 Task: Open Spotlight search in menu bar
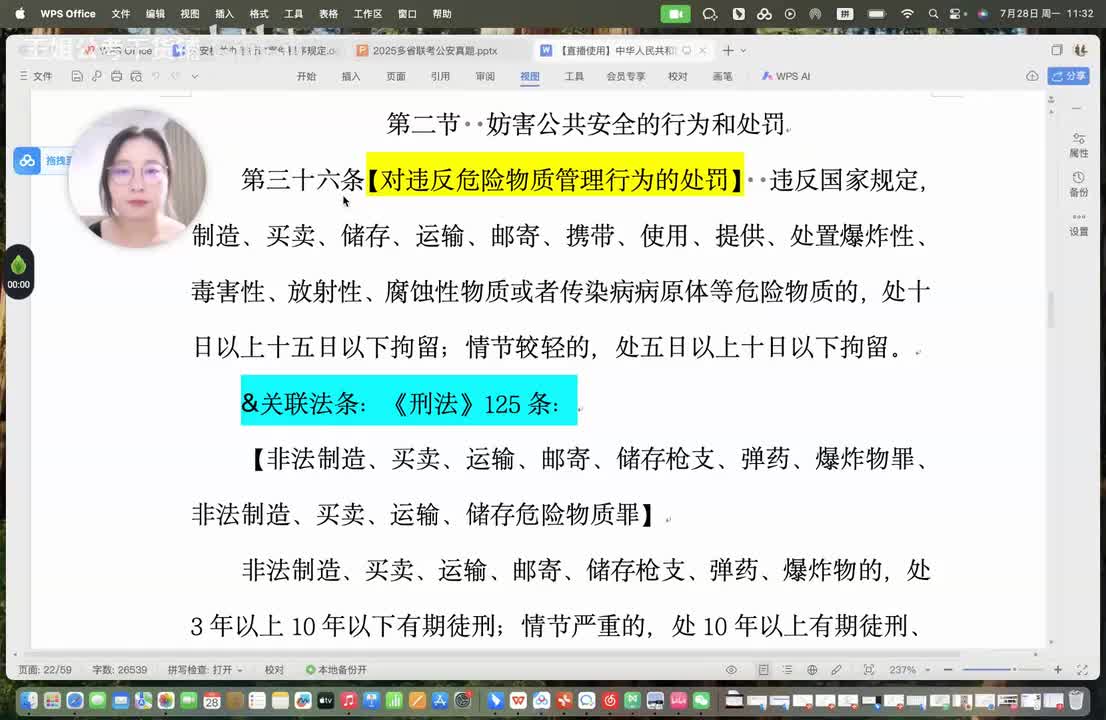[933, 13]
